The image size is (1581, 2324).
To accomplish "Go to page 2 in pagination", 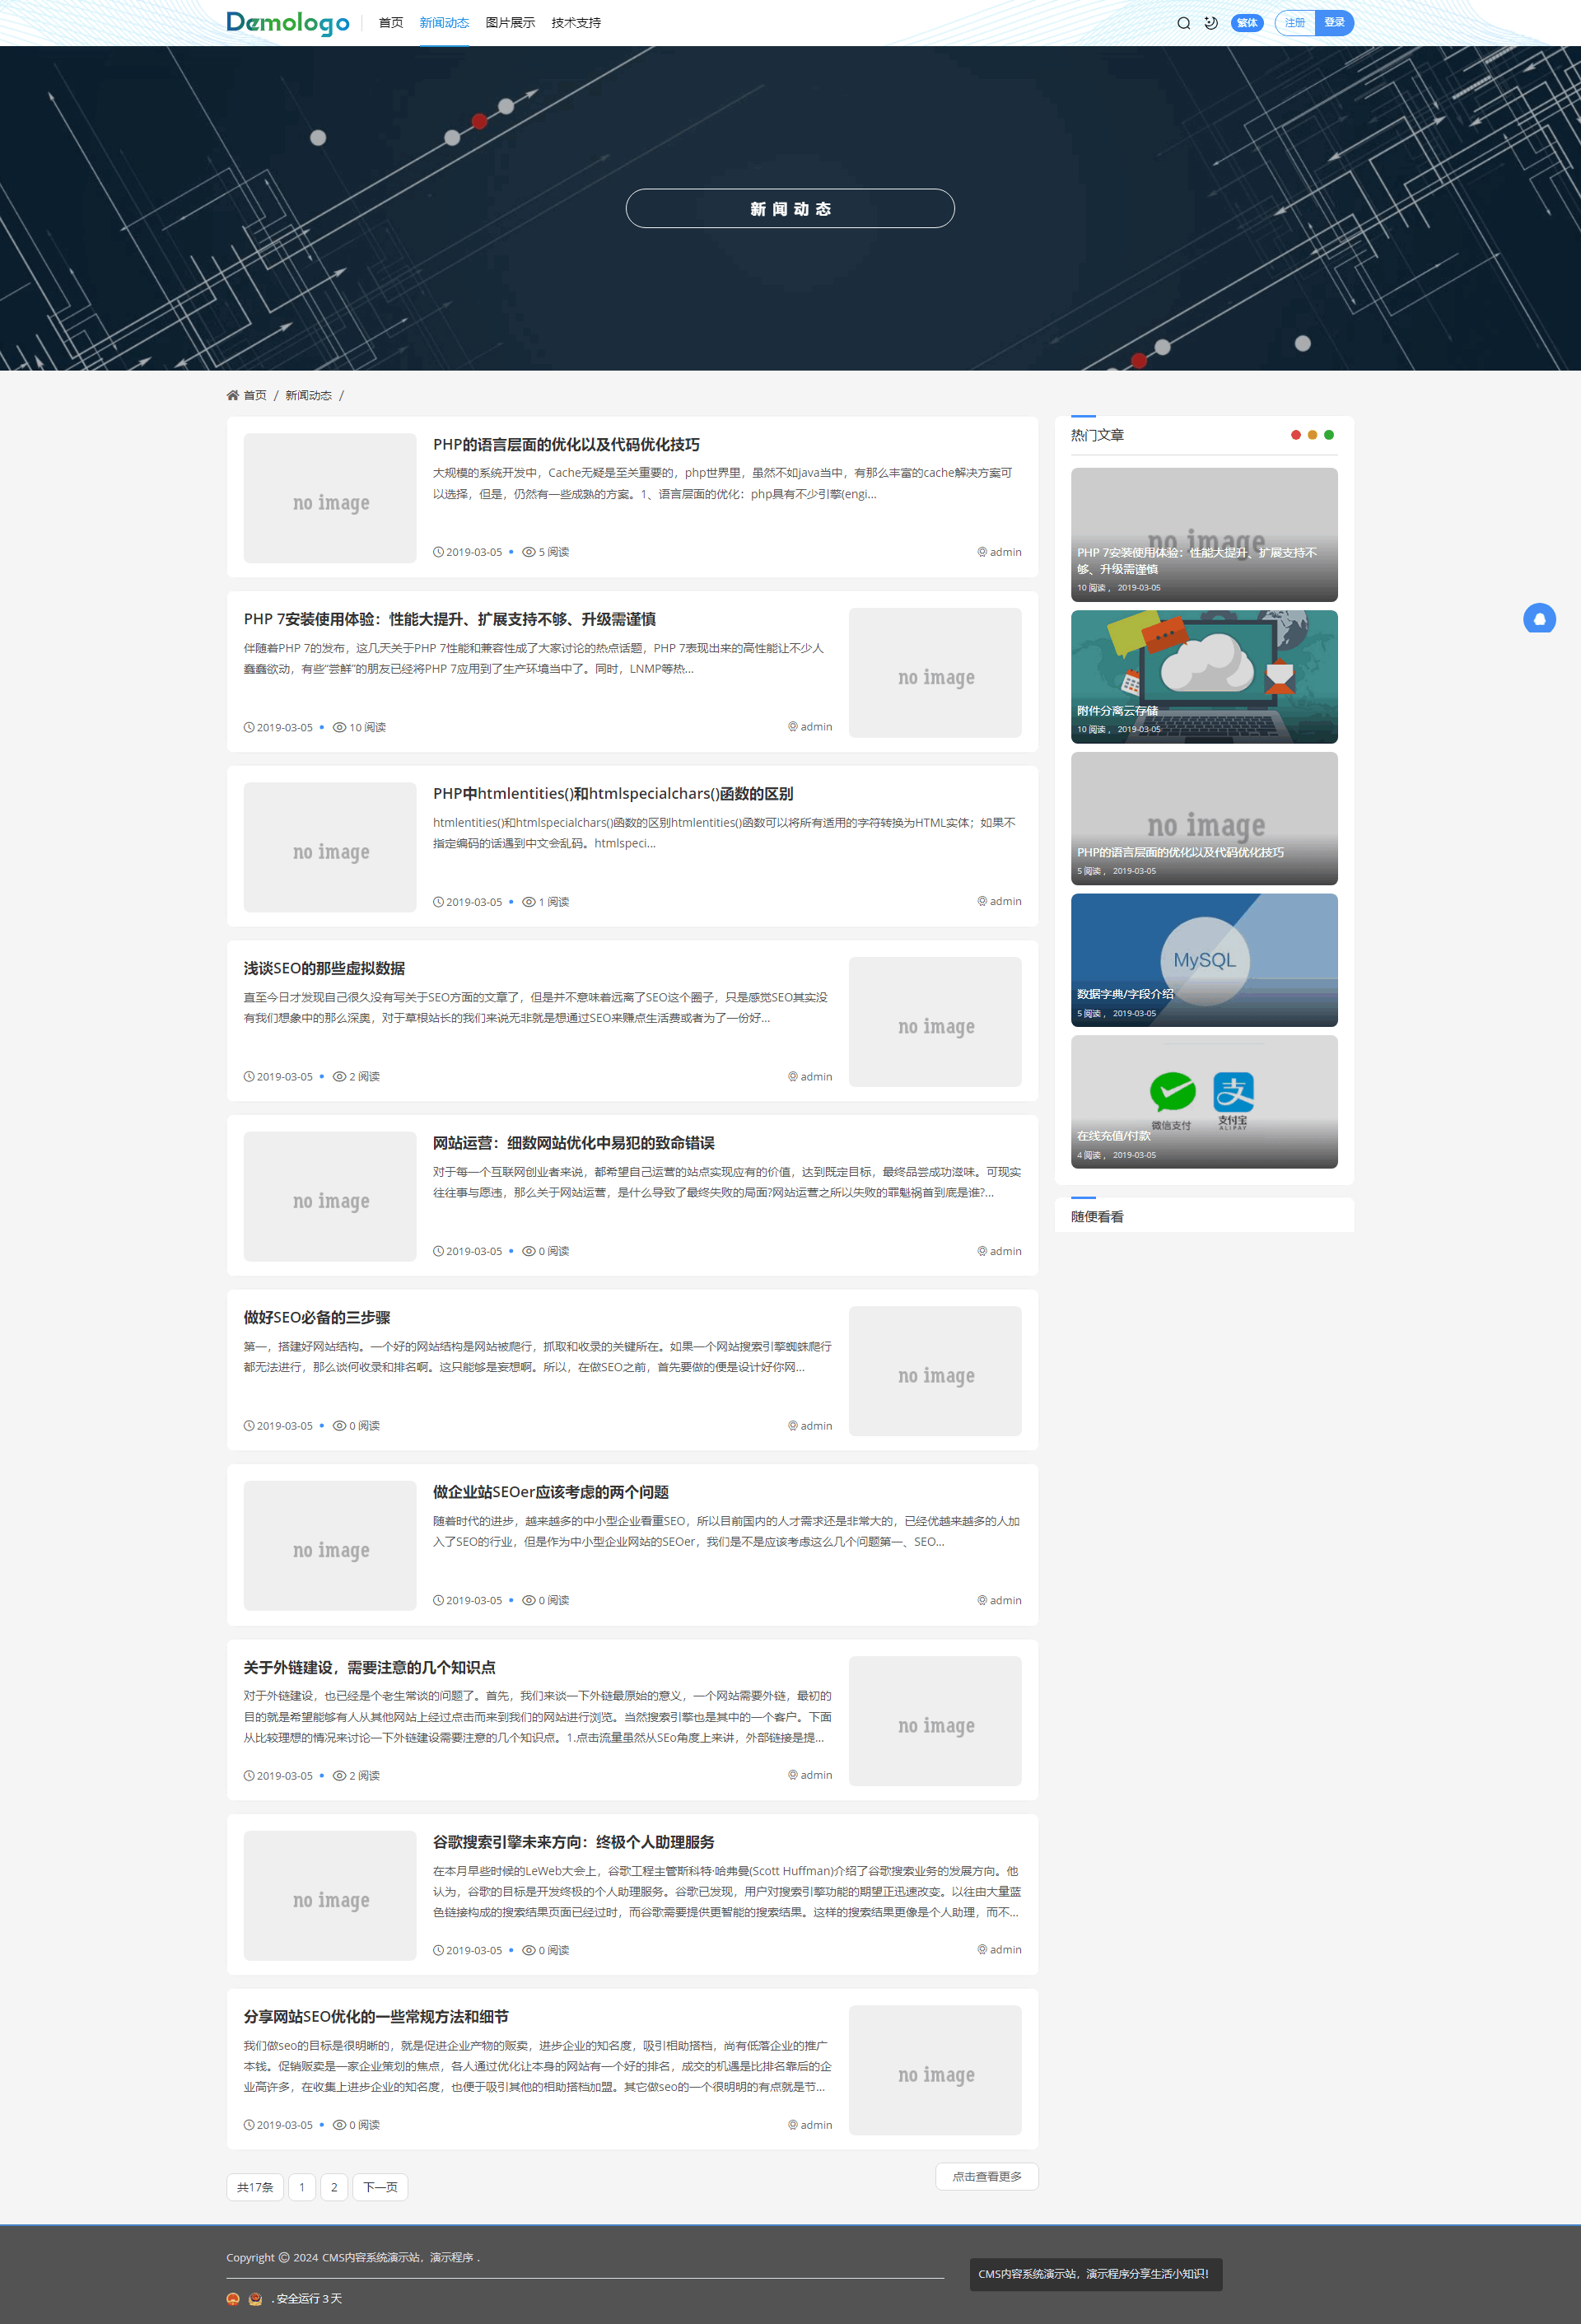I will pos(334,2187).
